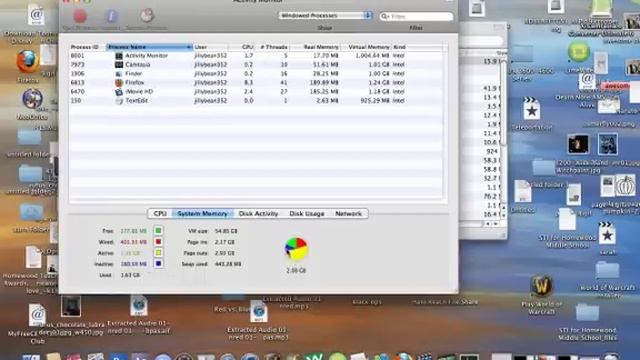Click the memory usage pie chart
The image size is (640, 360).
pyautogui.click(x=296, y=249)
